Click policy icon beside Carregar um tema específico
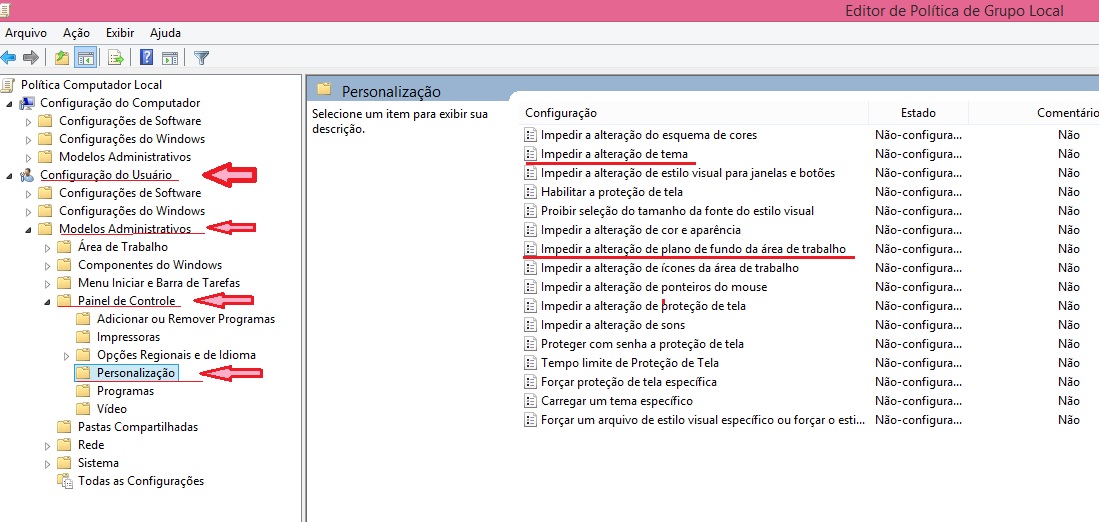1099x522 pixels. (x=530, y=401)
